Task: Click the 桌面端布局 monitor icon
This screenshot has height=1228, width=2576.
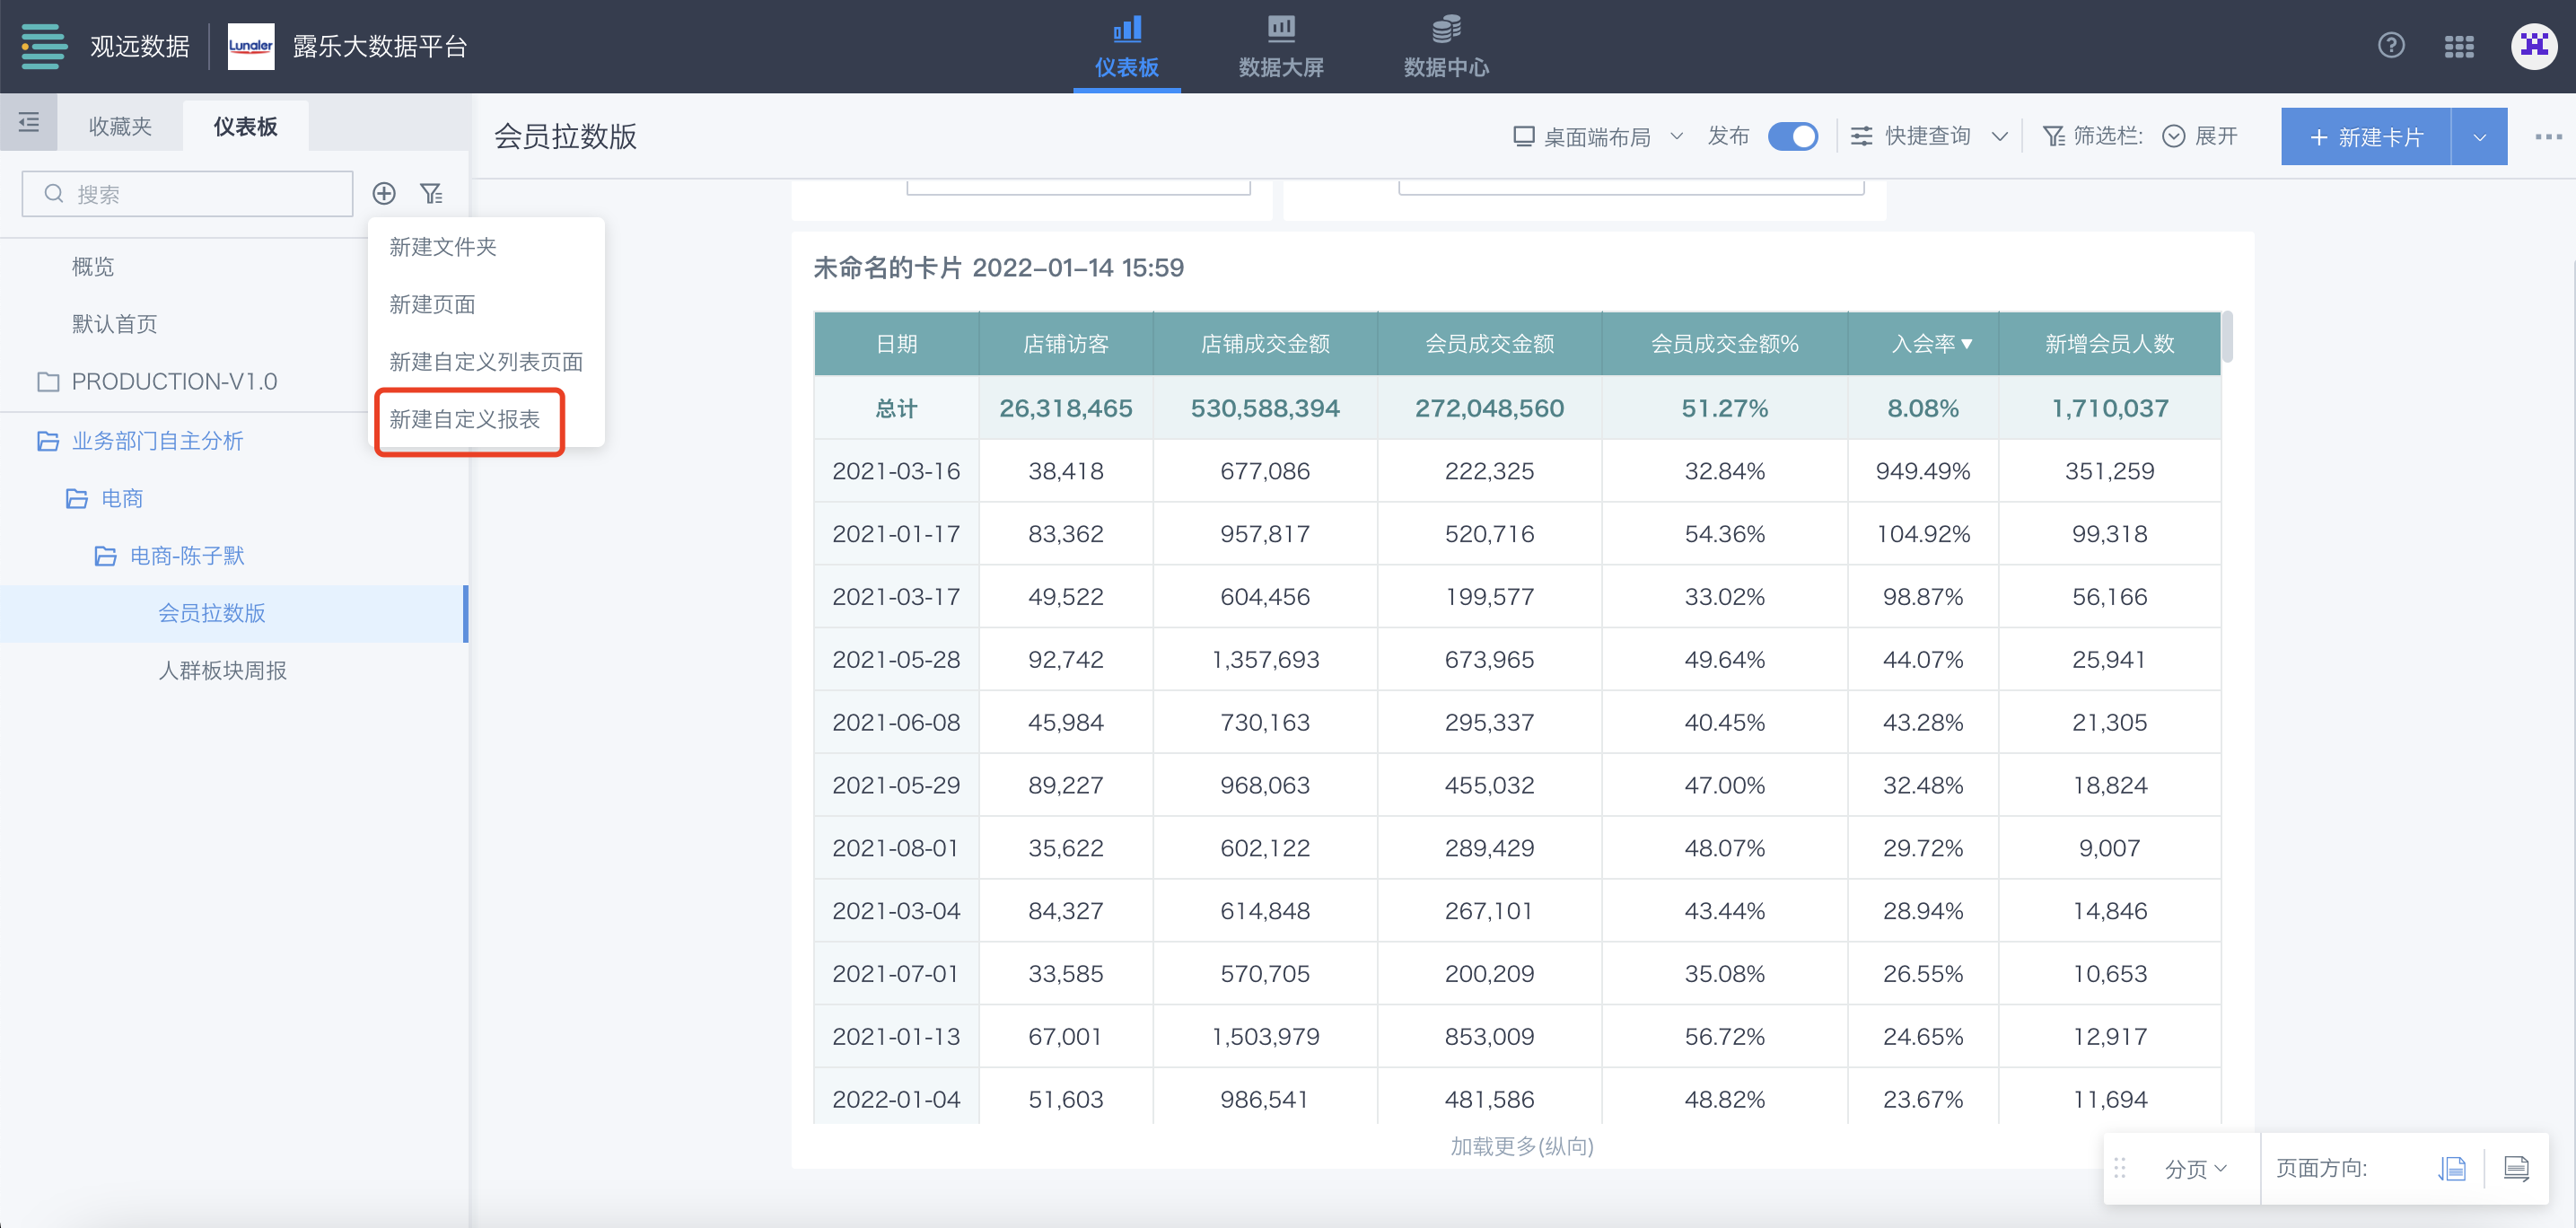Action: (1524, 136)
